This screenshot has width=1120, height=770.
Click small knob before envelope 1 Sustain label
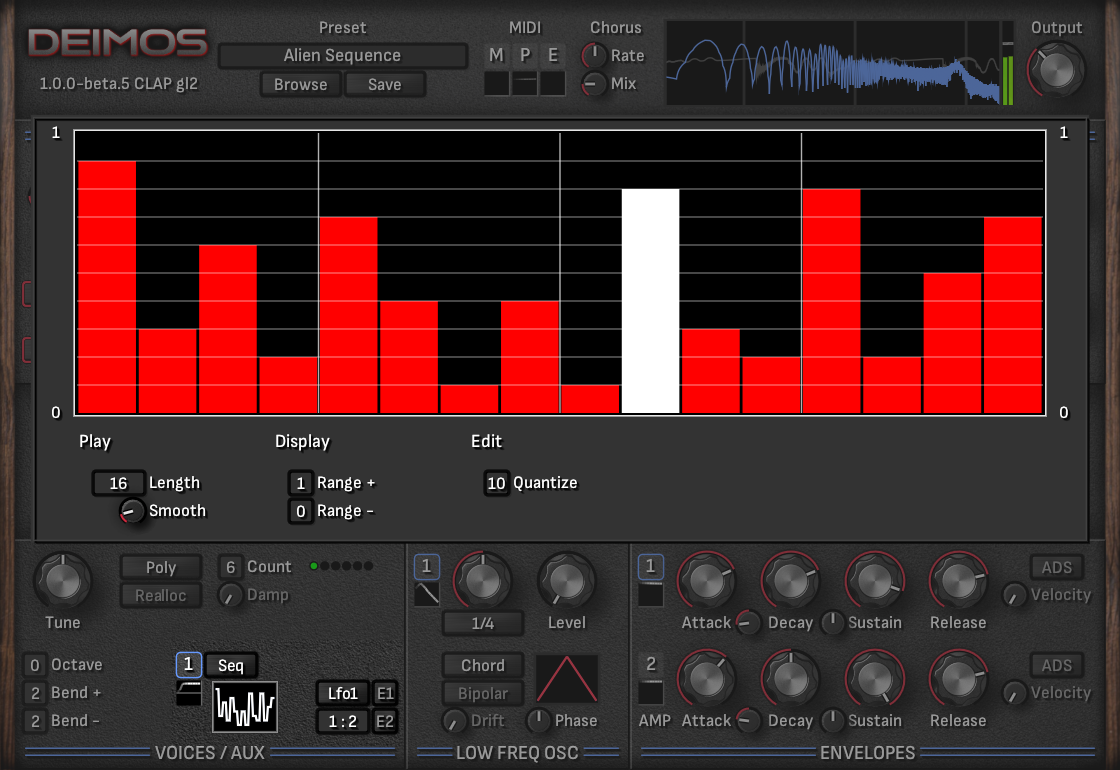point(833,623)
